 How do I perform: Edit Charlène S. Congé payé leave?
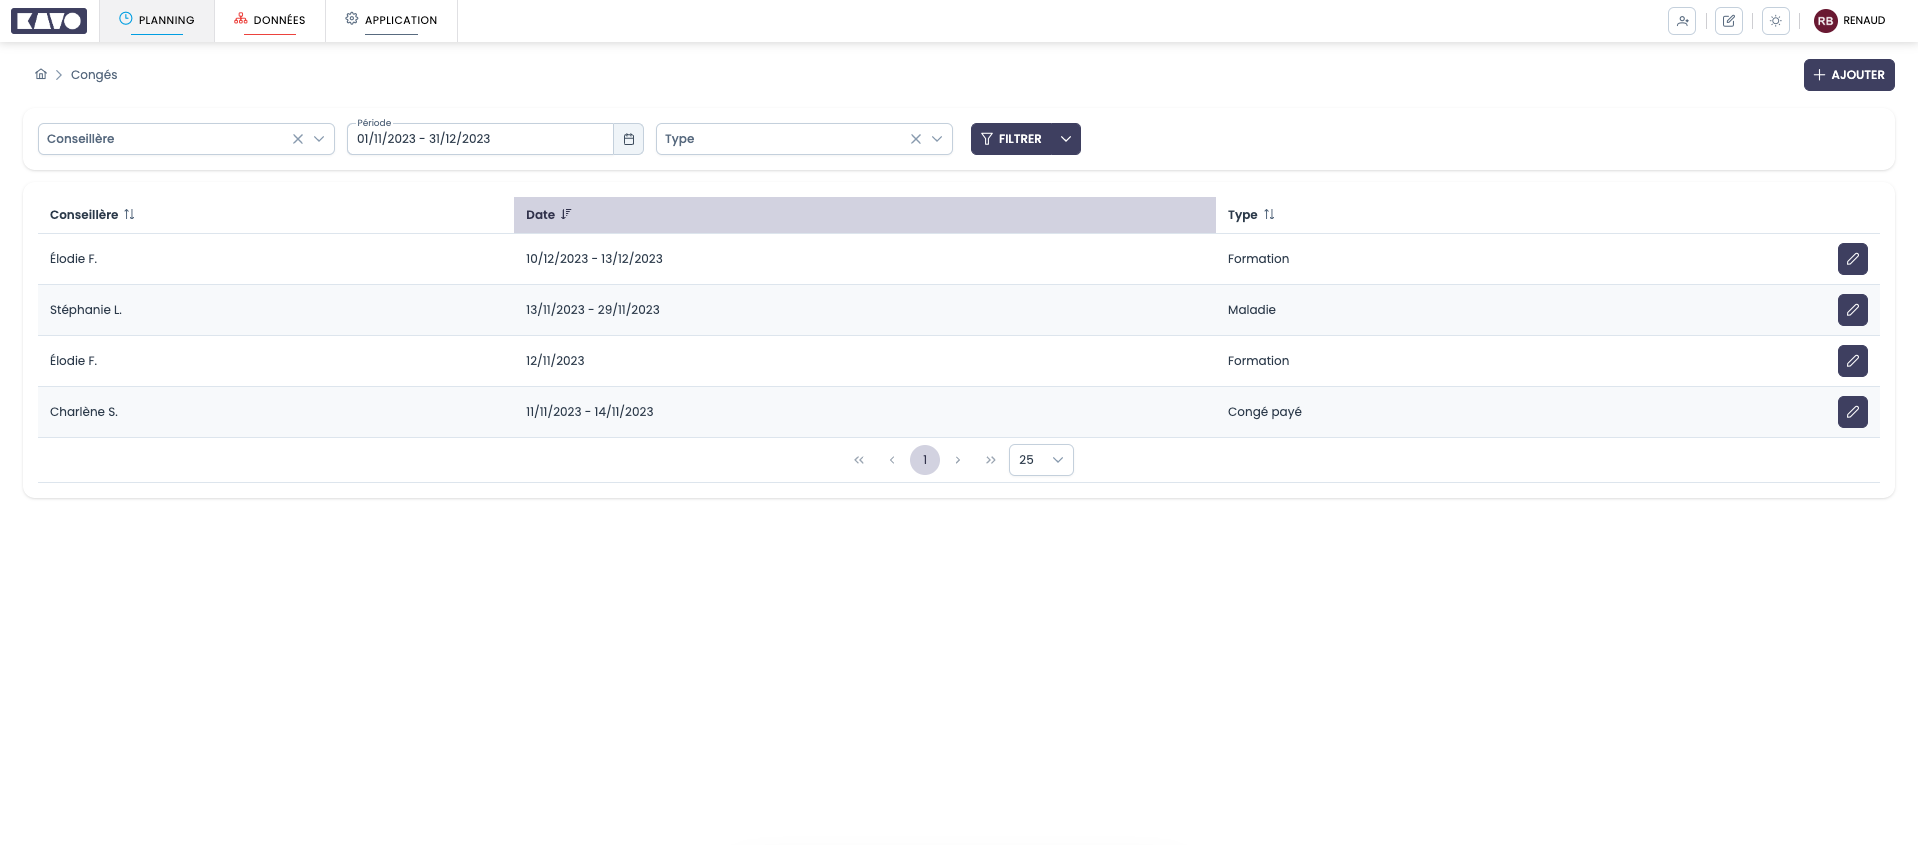pyautogui.click(x=1853, y=412)
